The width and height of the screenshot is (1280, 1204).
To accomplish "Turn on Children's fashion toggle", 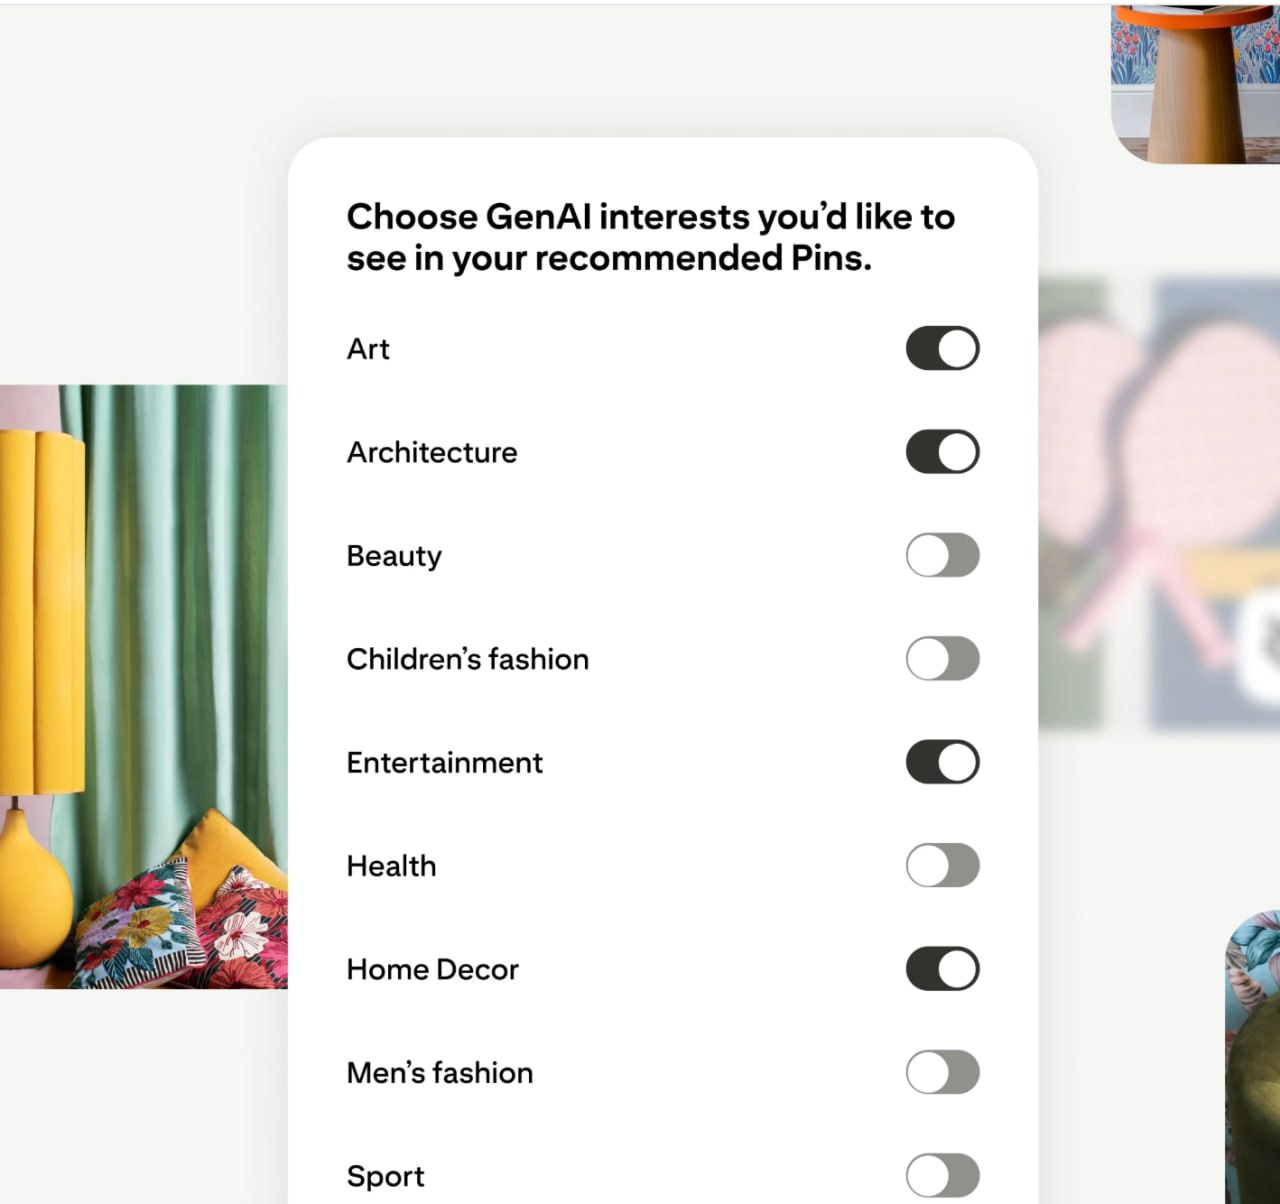I will click(942, 659).
